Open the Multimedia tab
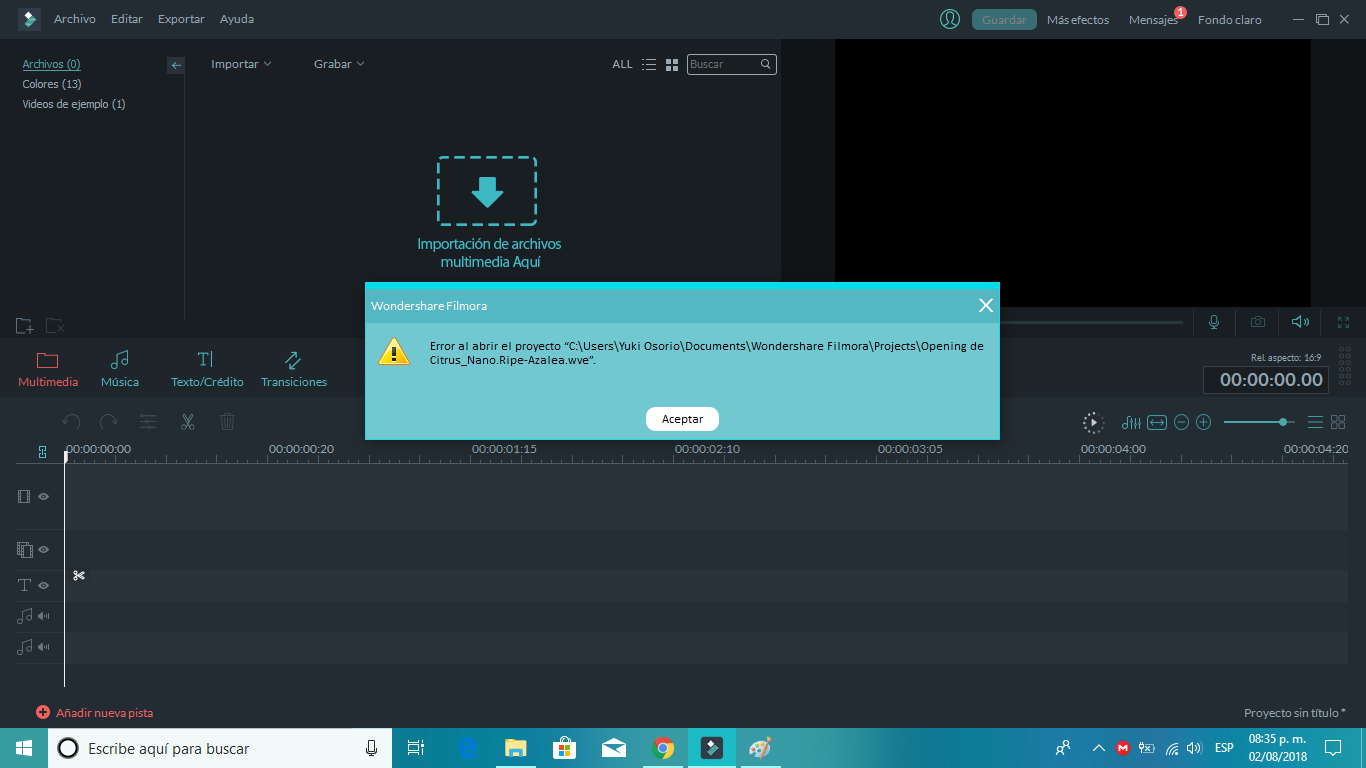This screenshot has width=1366, height=768. pos(48,369)
